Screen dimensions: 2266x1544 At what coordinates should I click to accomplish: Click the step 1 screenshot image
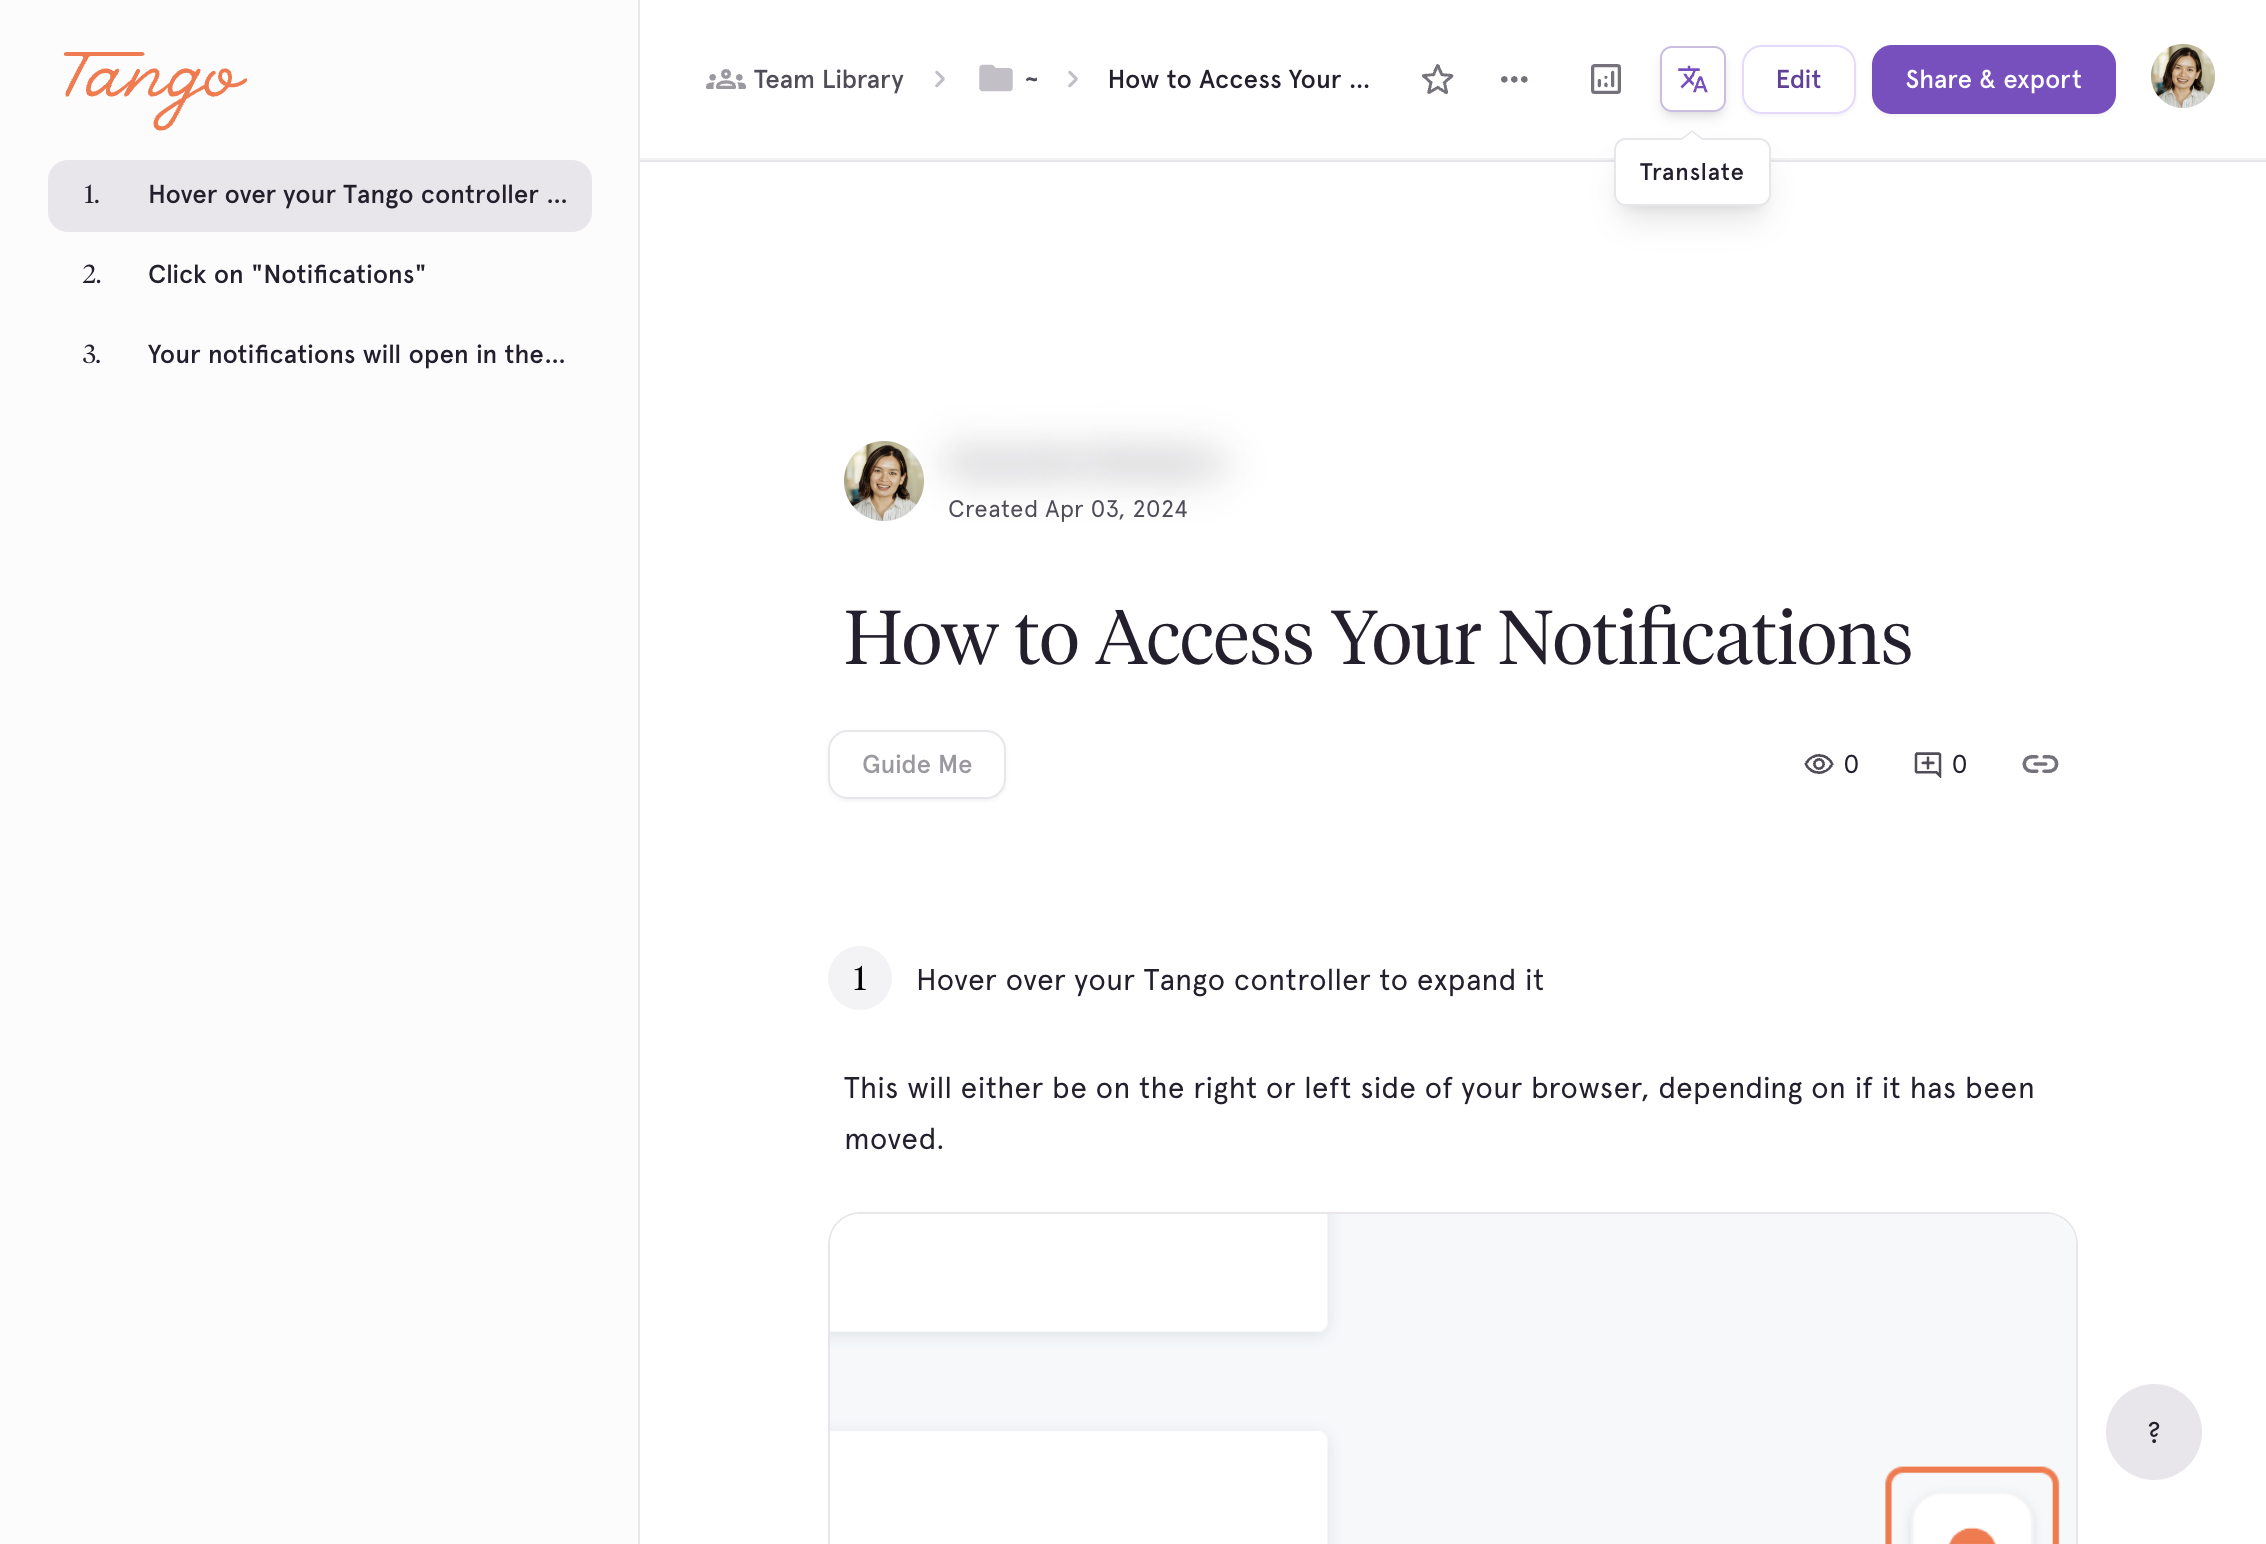(x=1452, y=1379)
